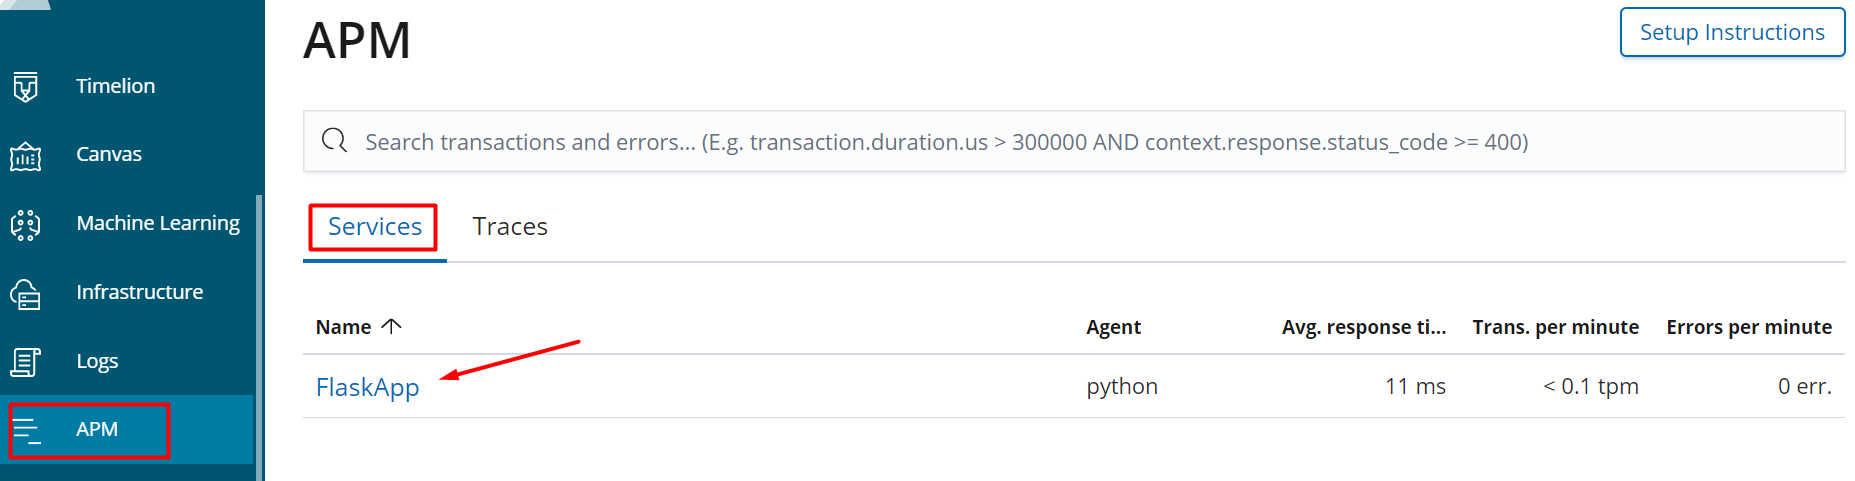The width and height of the screenshot is (1855, 481).
Task: Click the Timelion sidebar icon
Action: point(26,87)
